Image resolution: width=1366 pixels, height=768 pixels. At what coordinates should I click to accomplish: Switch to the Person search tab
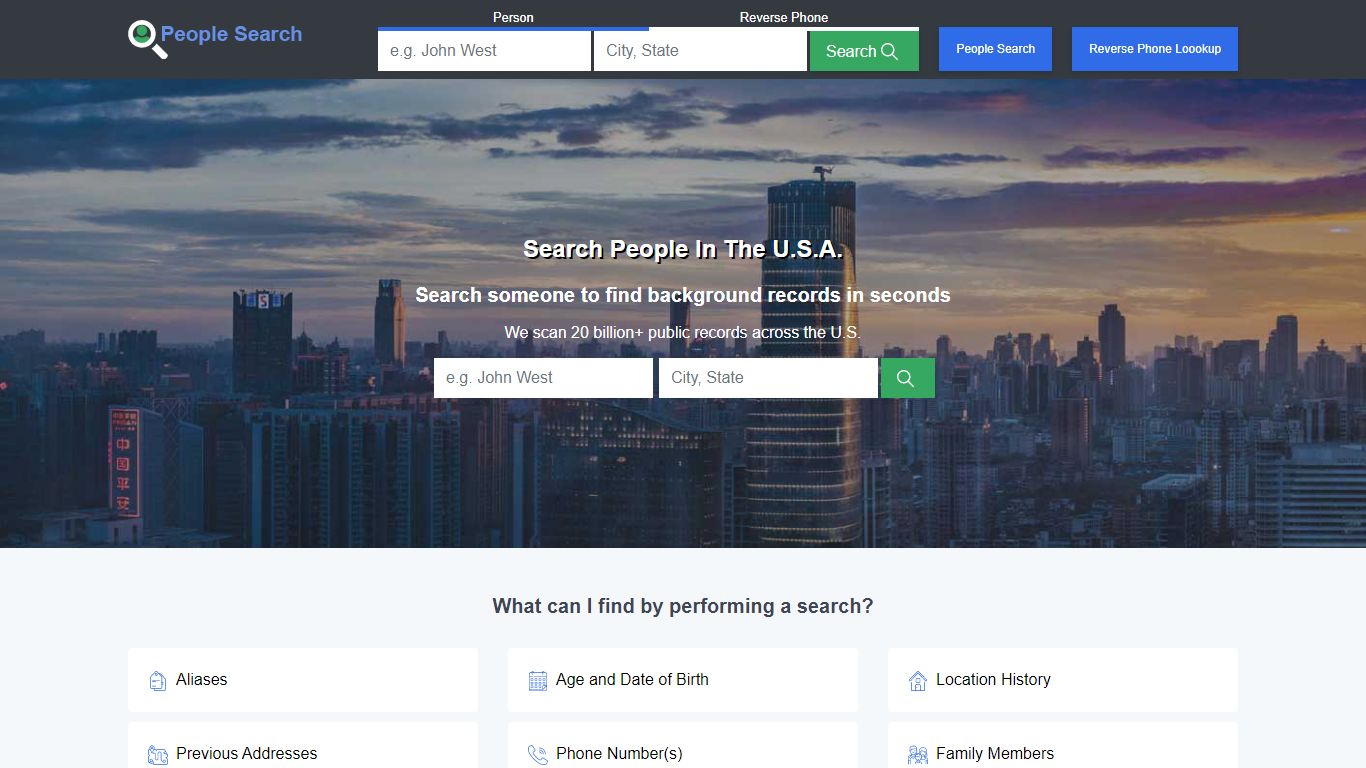(513, 17)
